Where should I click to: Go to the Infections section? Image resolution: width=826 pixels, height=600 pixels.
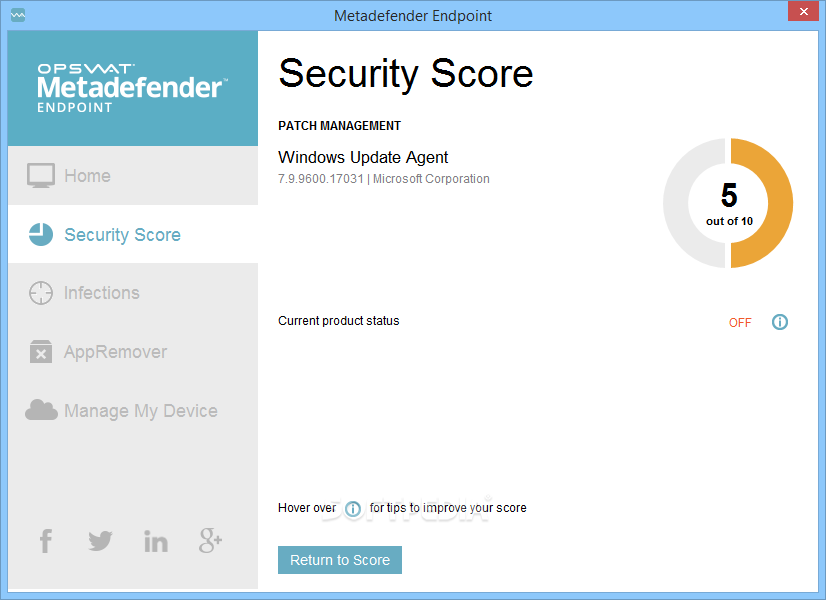(133, 293)
